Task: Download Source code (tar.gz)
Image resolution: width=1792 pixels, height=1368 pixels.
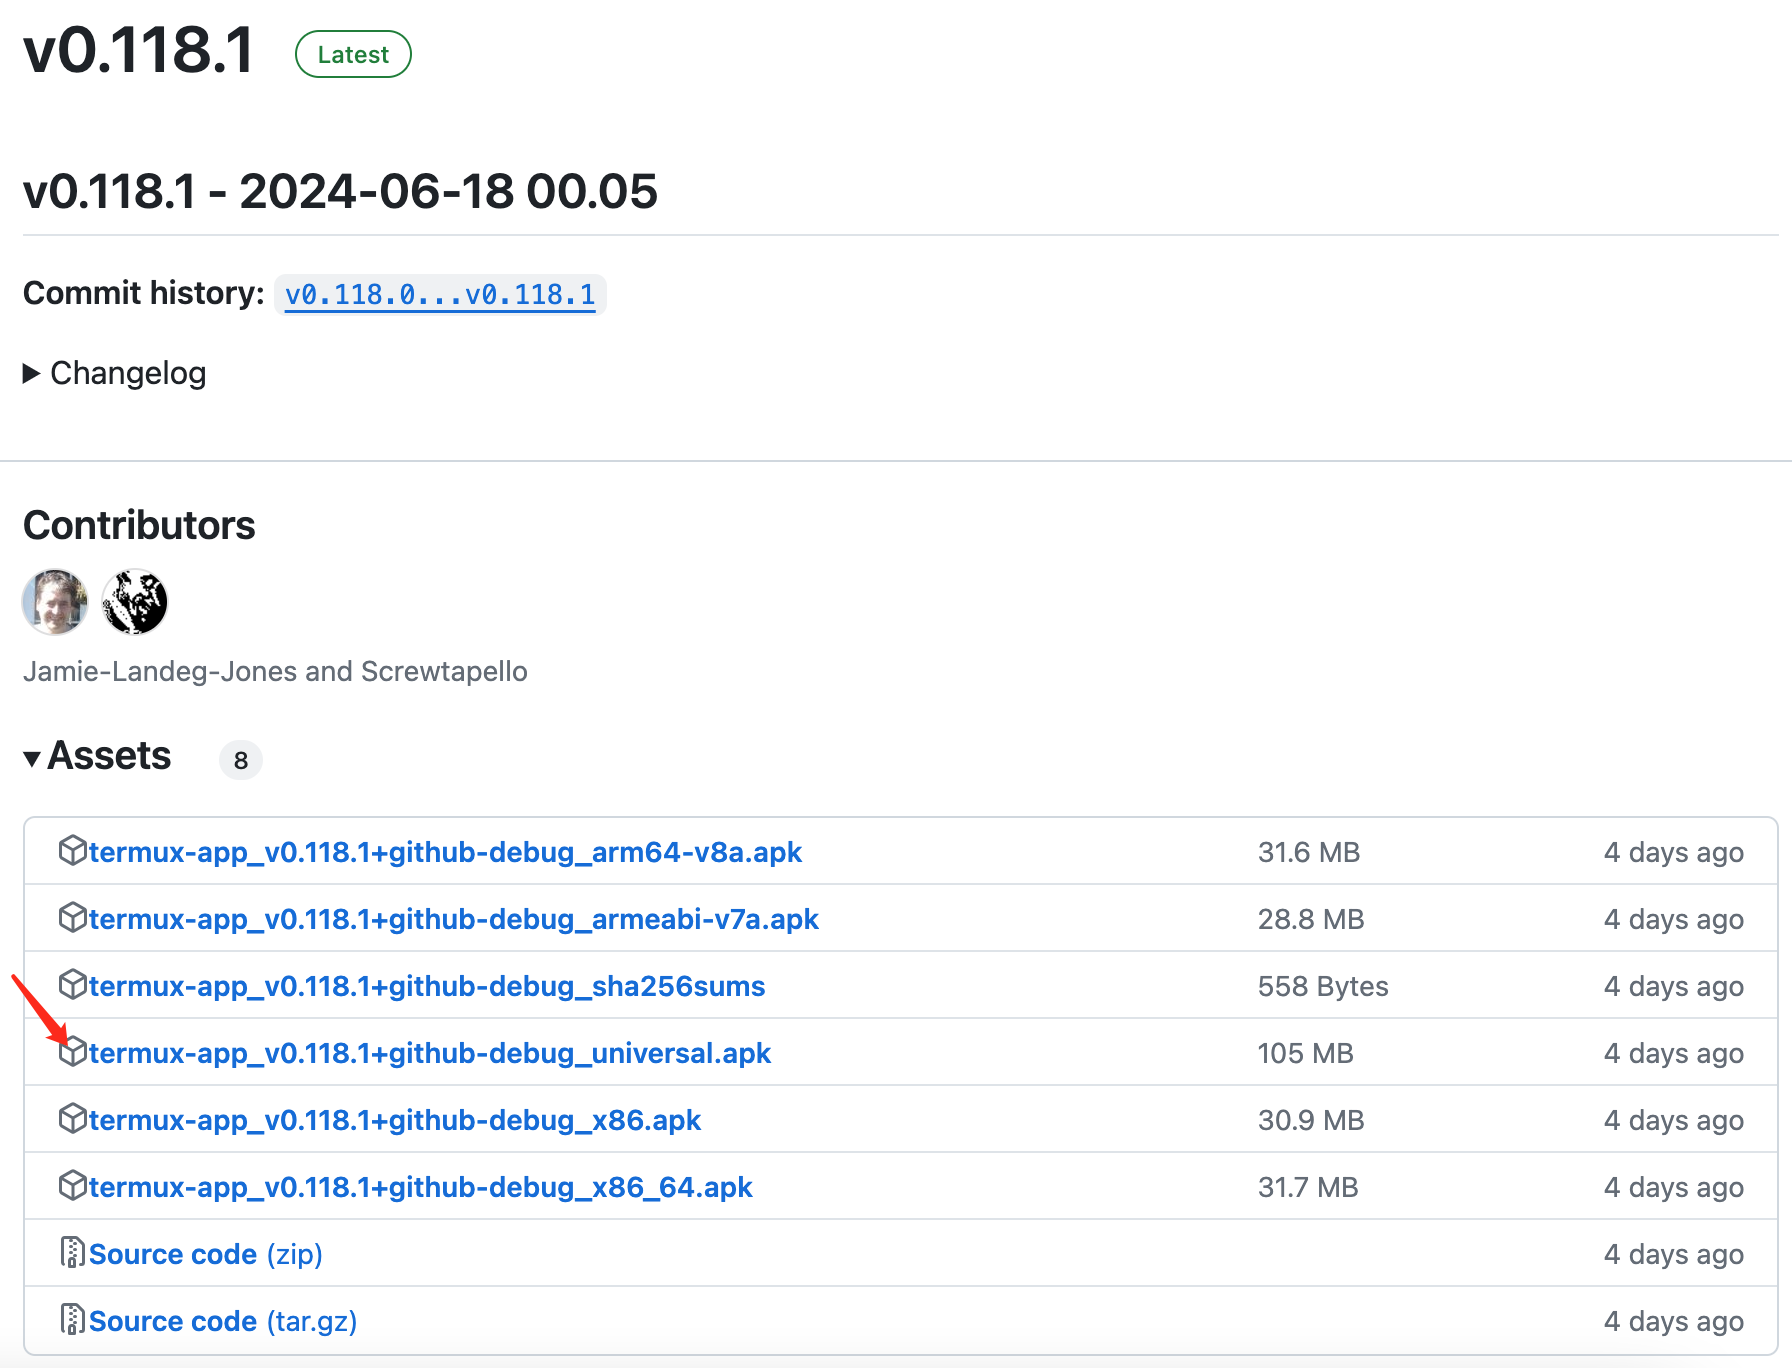Action: pos(223,1321)
